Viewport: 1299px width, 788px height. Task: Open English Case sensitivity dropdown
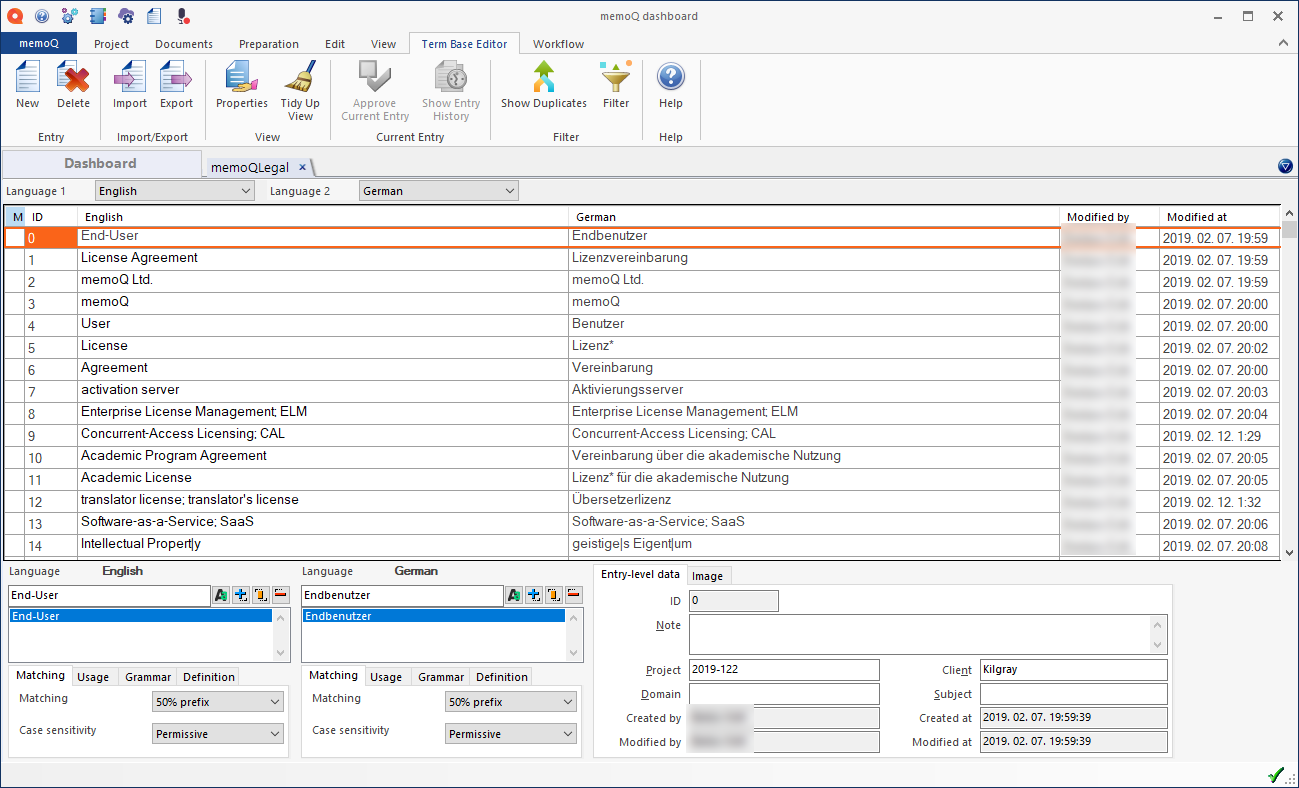pyautogui.click(x=218, y=734)
